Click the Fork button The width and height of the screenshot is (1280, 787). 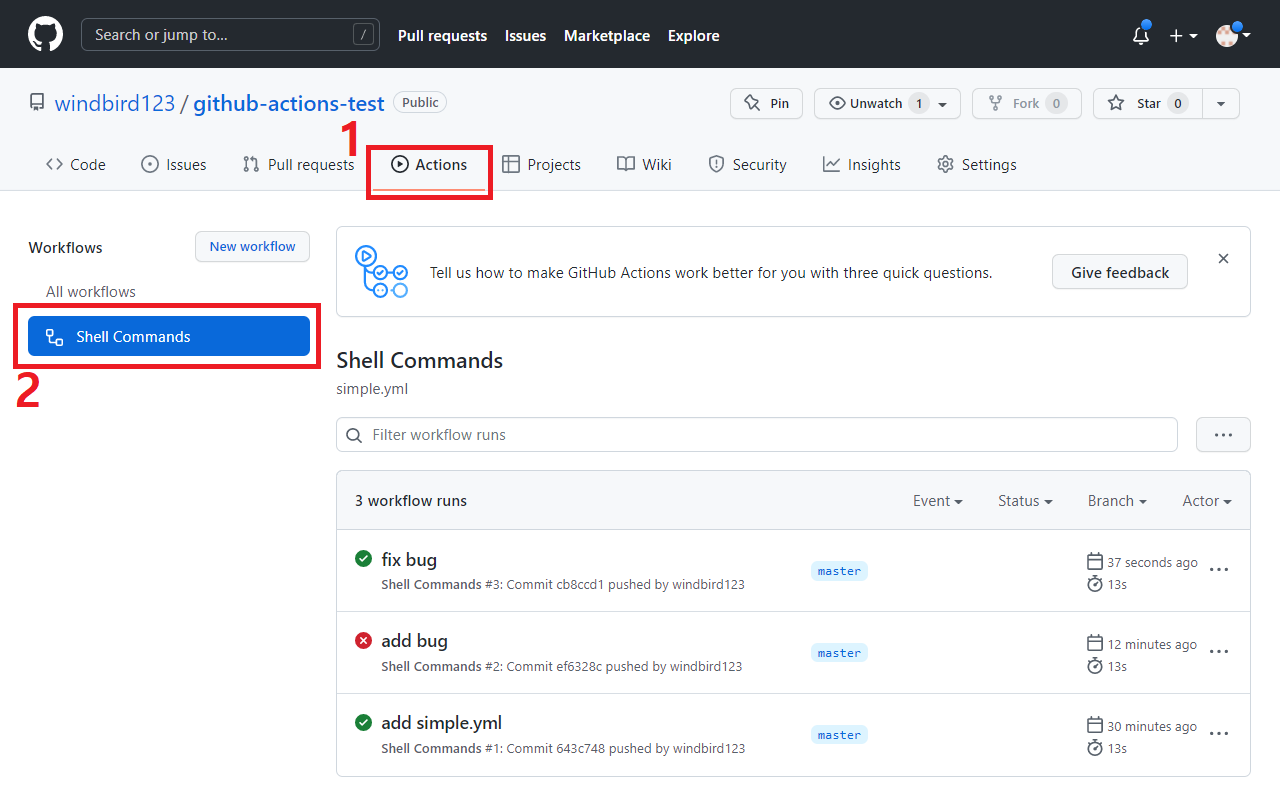click(x=1026, y=103)
